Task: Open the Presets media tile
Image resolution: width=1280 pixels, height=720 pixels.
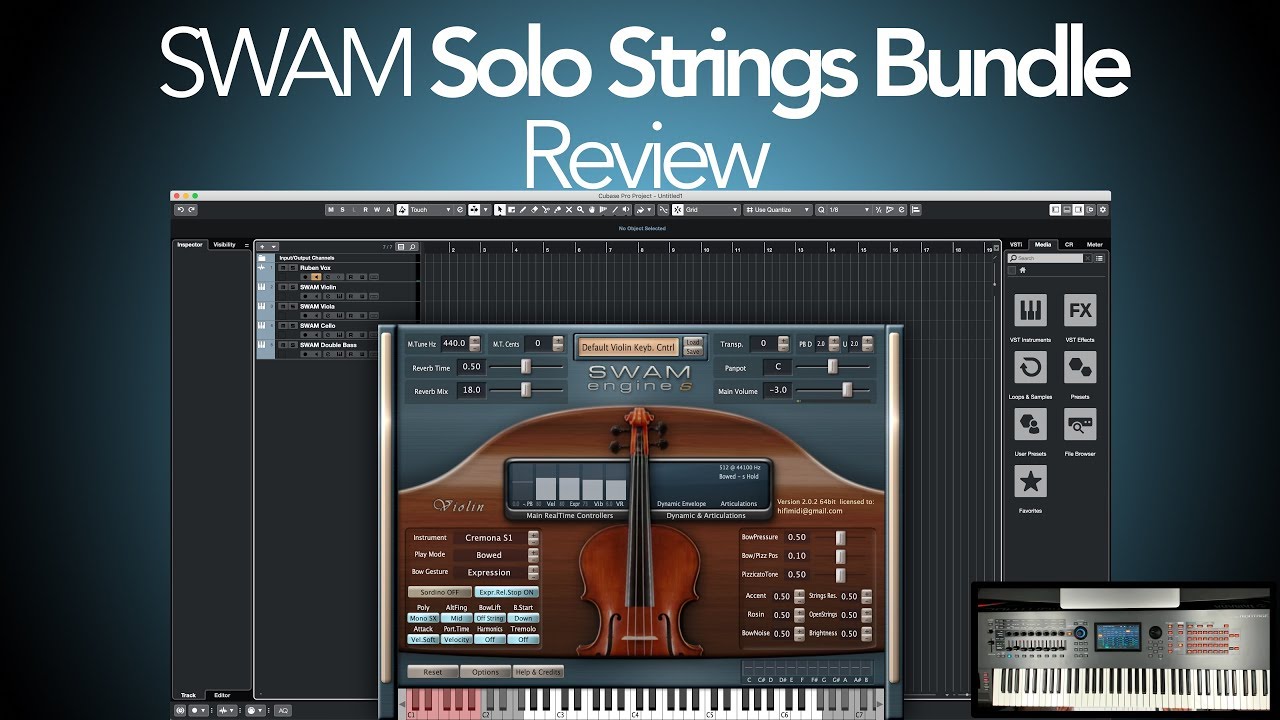Action: pyautogui.click(x=1080, y=367)
